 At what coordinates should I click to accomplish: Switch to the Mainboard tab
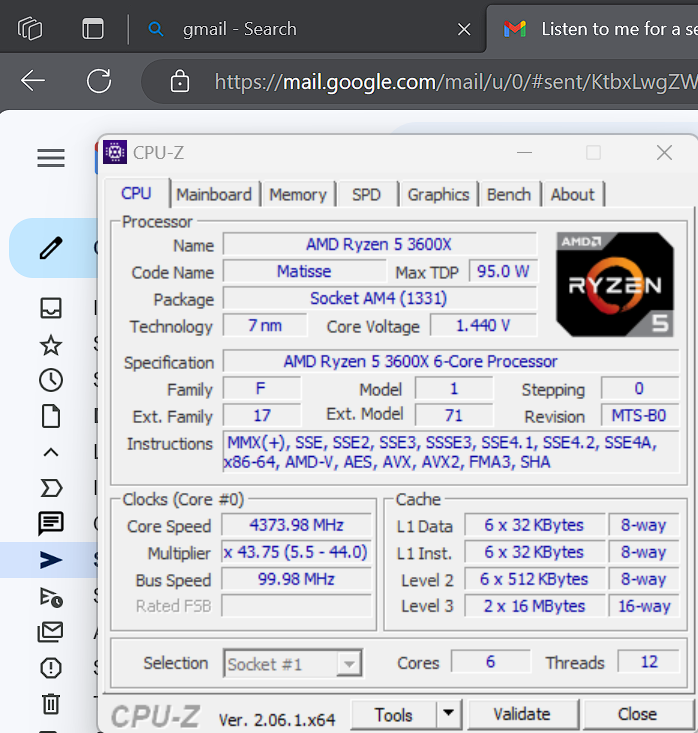[214, 195]
